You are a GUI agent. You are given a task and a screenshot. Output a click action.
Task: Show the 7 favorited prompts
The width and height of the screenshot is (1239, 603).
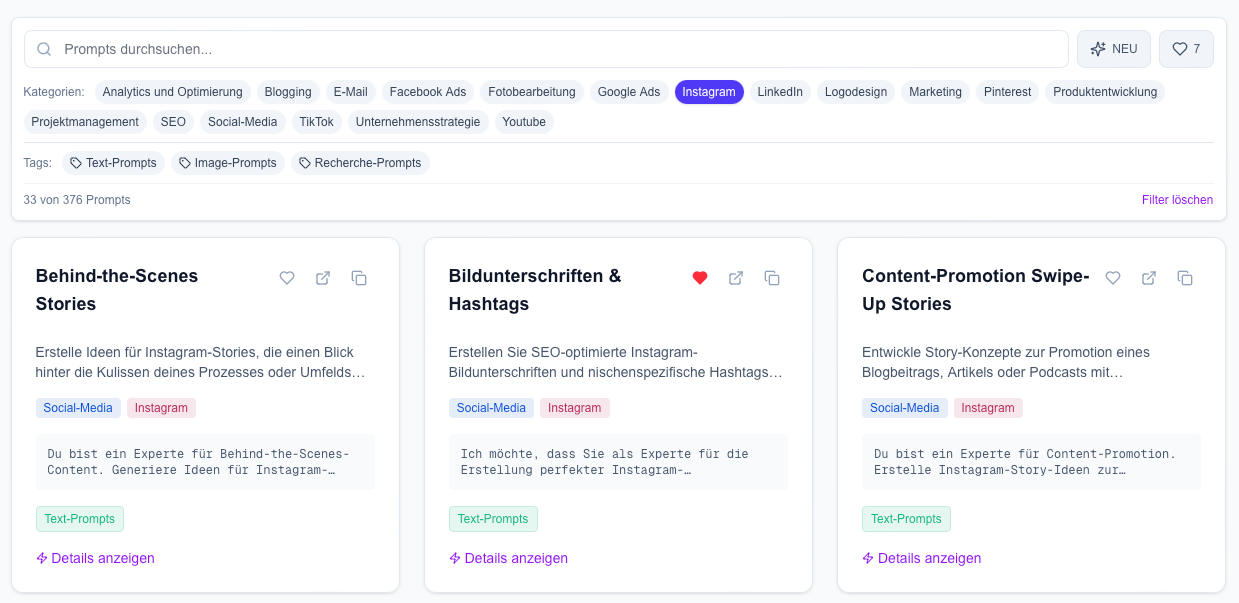click(x=1186, y=49)
